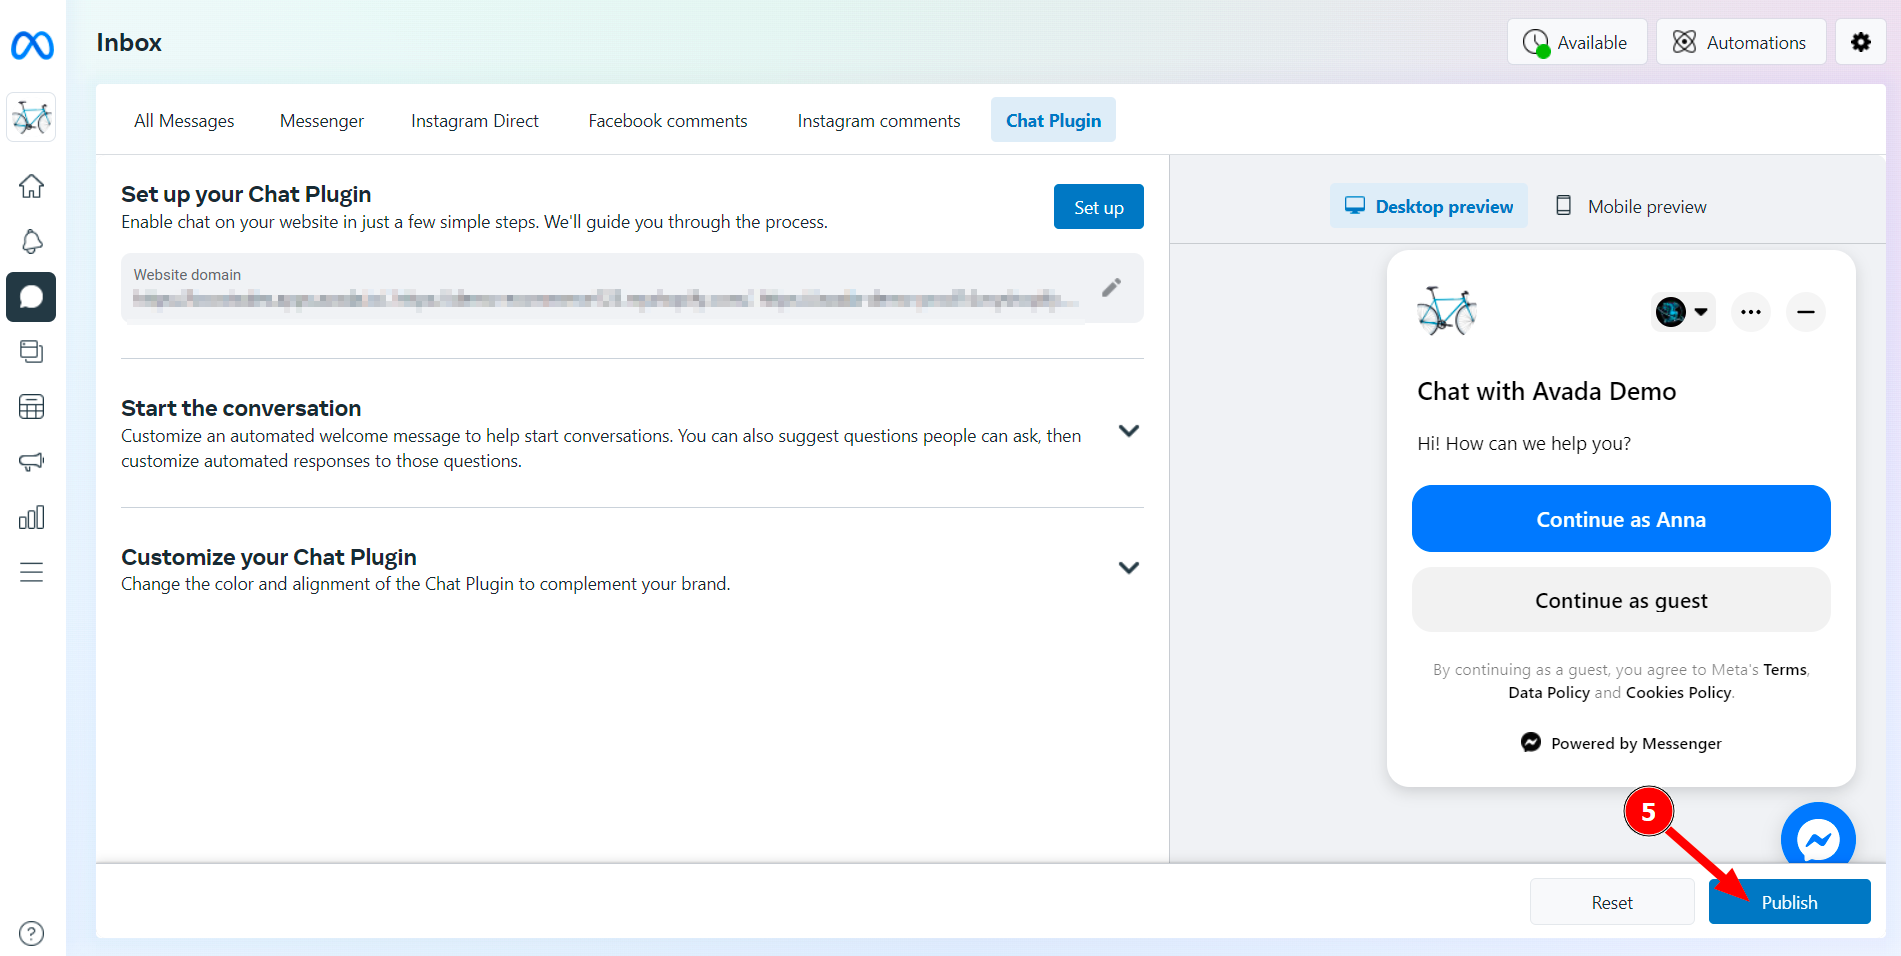
Task: Open Cookies Policy link
Action: click(1679, 693)
